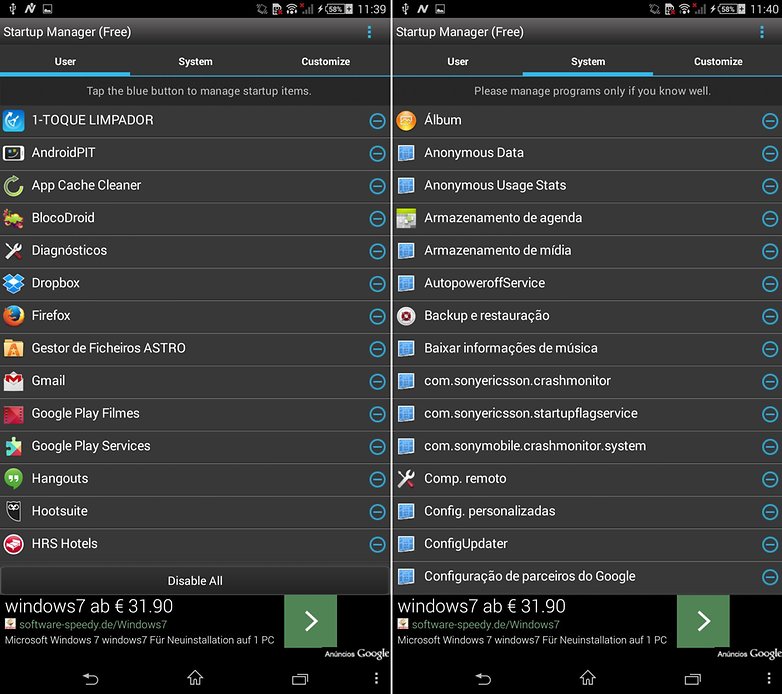Select the Config. personalizadas row
782x694 pixels.
587,512
